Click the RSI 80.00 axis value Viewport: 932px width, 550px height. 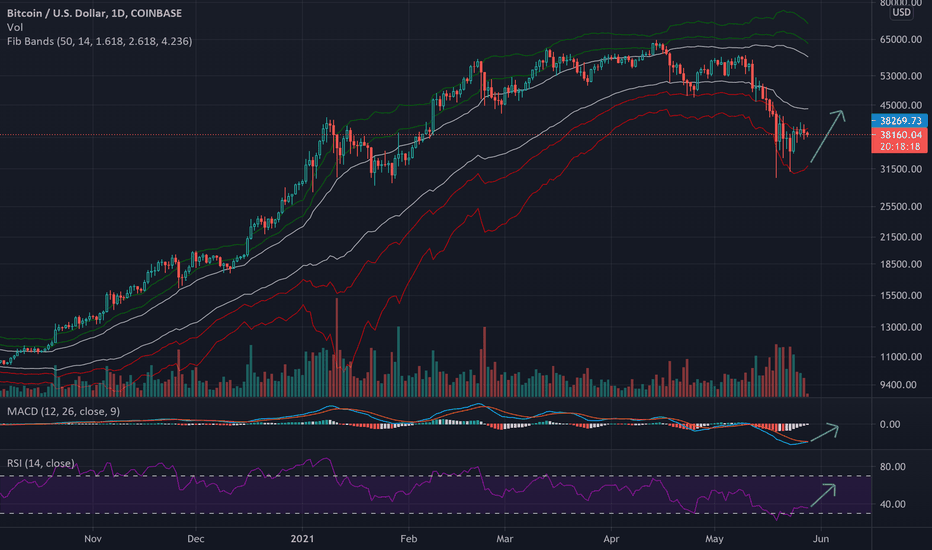pos(893,467)
